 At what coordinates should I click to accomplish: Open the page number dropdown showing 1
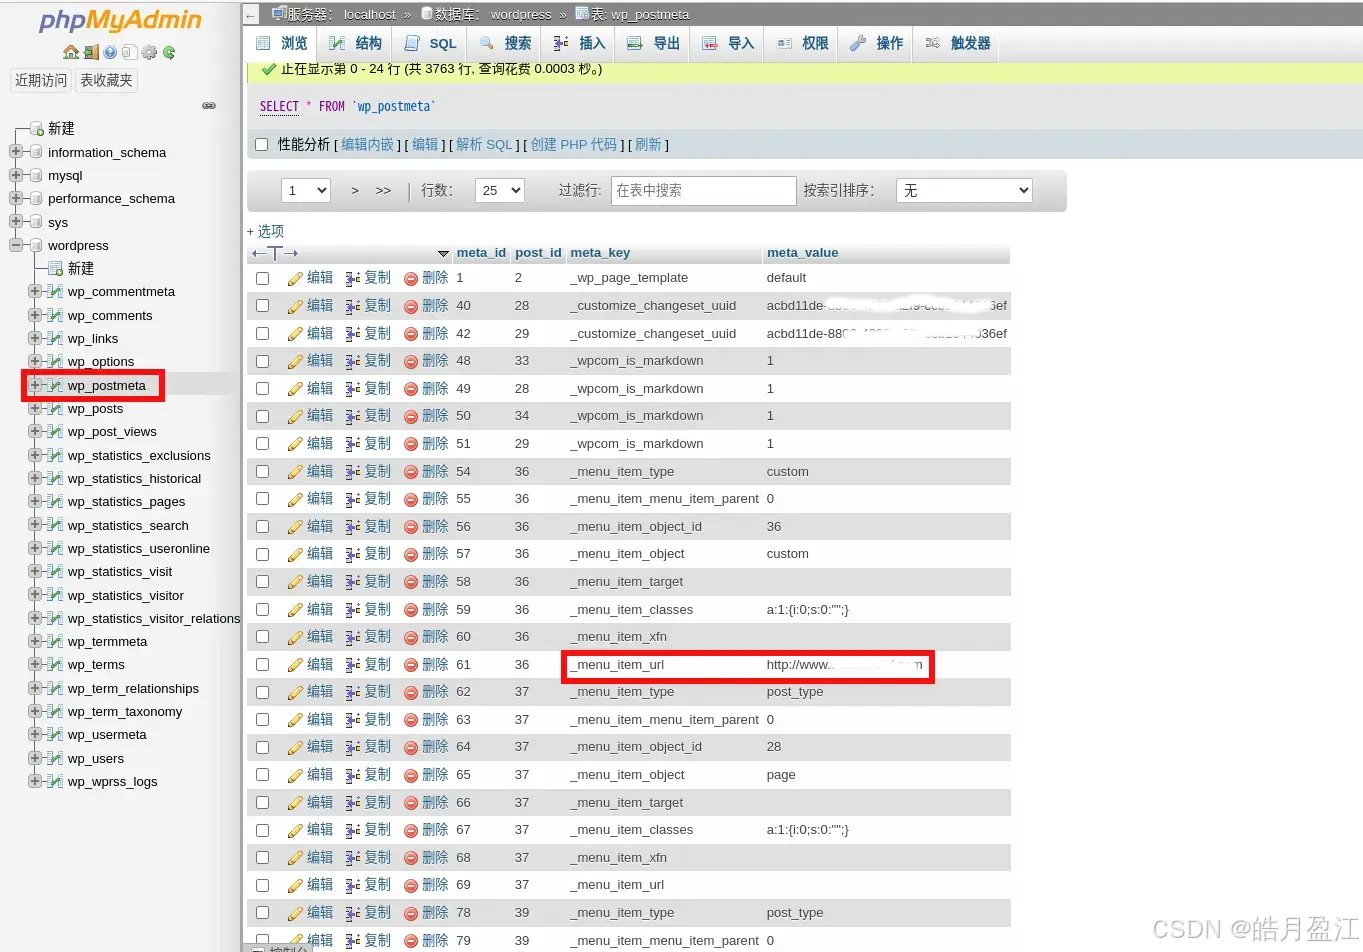tap(305, 190)
